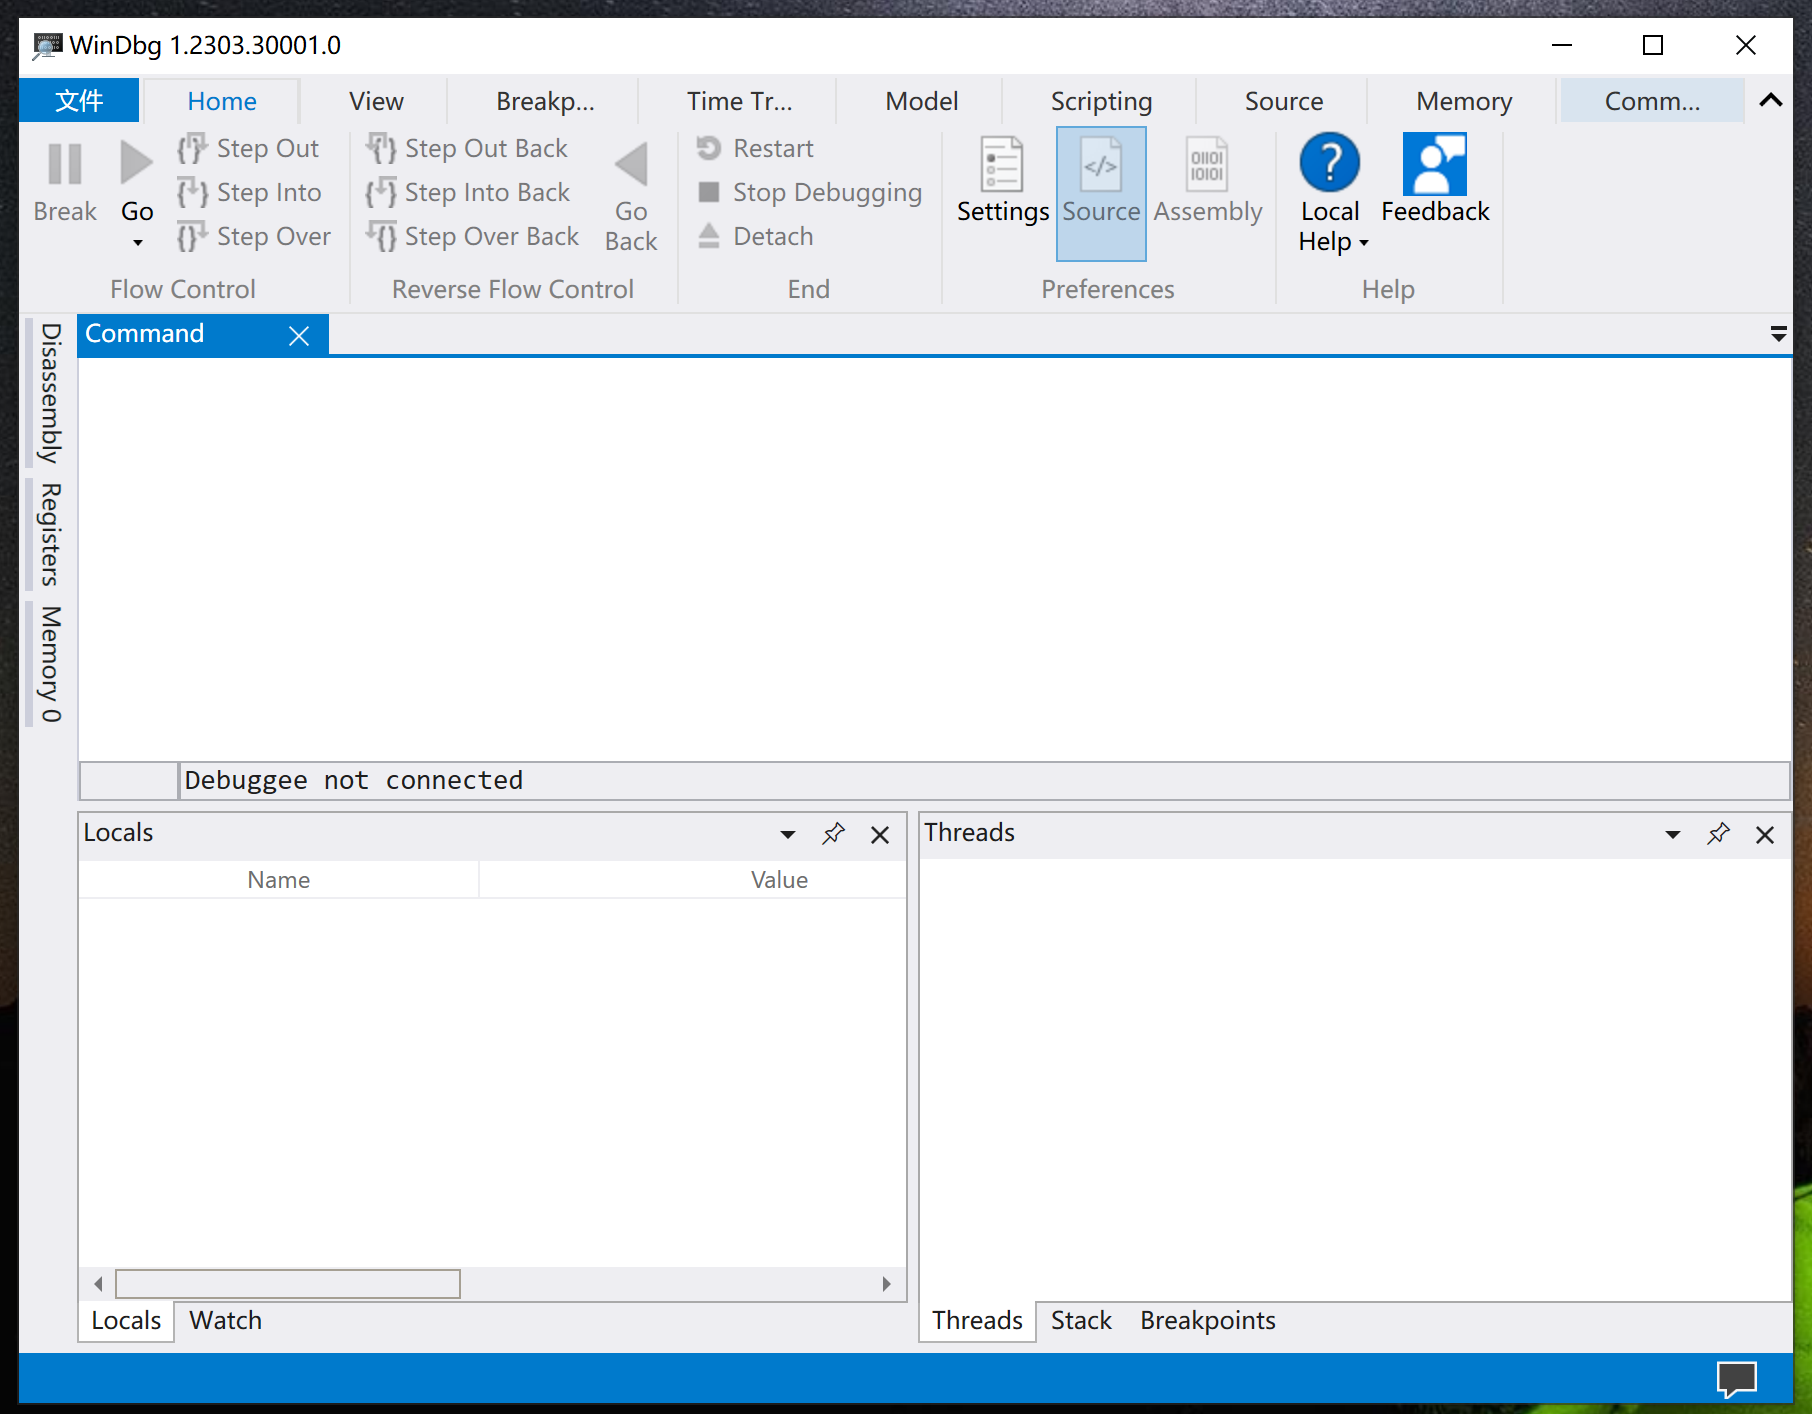
Task: Pin the Threads panel
Action: point(1718,834)
